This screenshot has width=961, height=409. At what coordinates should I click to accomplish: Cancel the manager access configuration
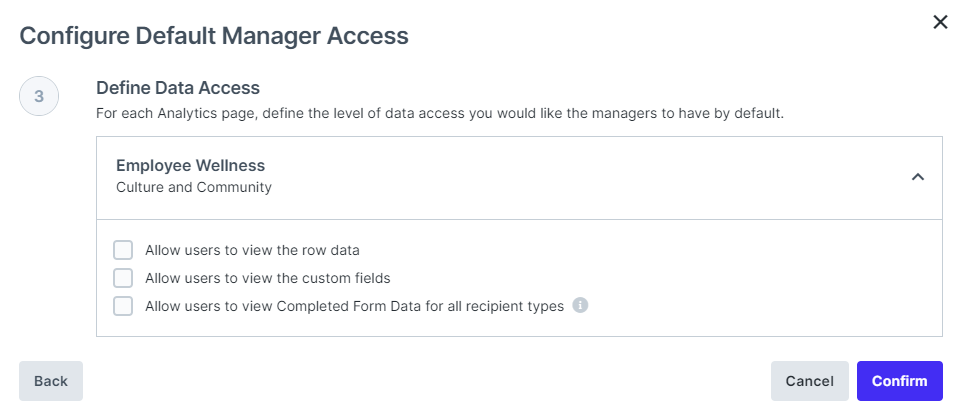point(810,381)
